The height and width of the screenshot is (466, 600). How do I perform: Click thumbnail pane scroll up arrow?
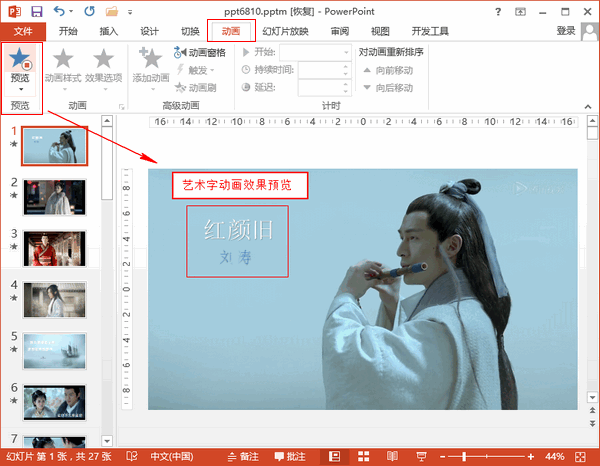point(107,121)
